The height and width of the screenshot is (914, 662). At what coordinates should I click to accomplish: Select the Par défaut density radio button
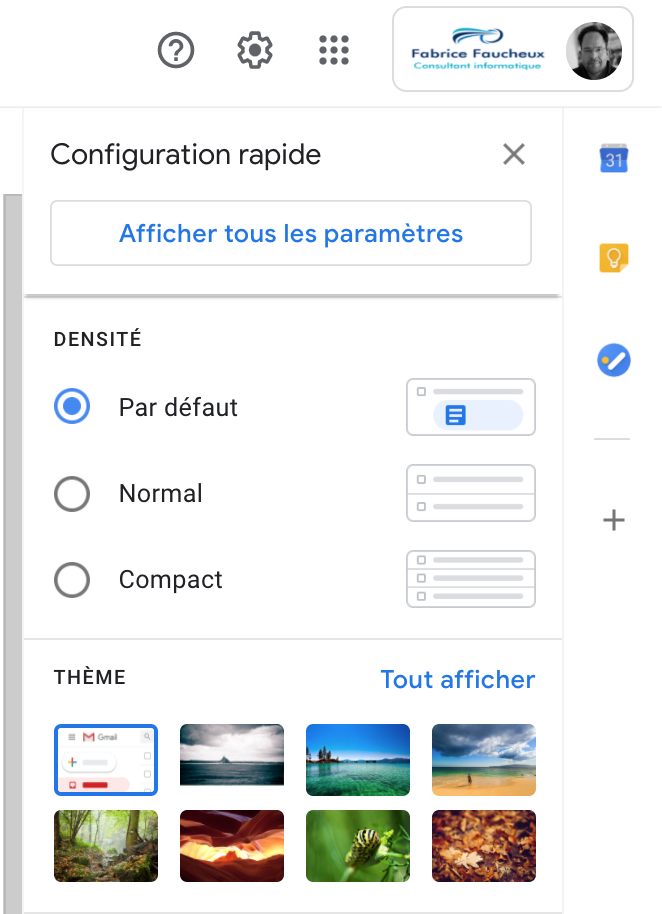[x=72, y=406]
